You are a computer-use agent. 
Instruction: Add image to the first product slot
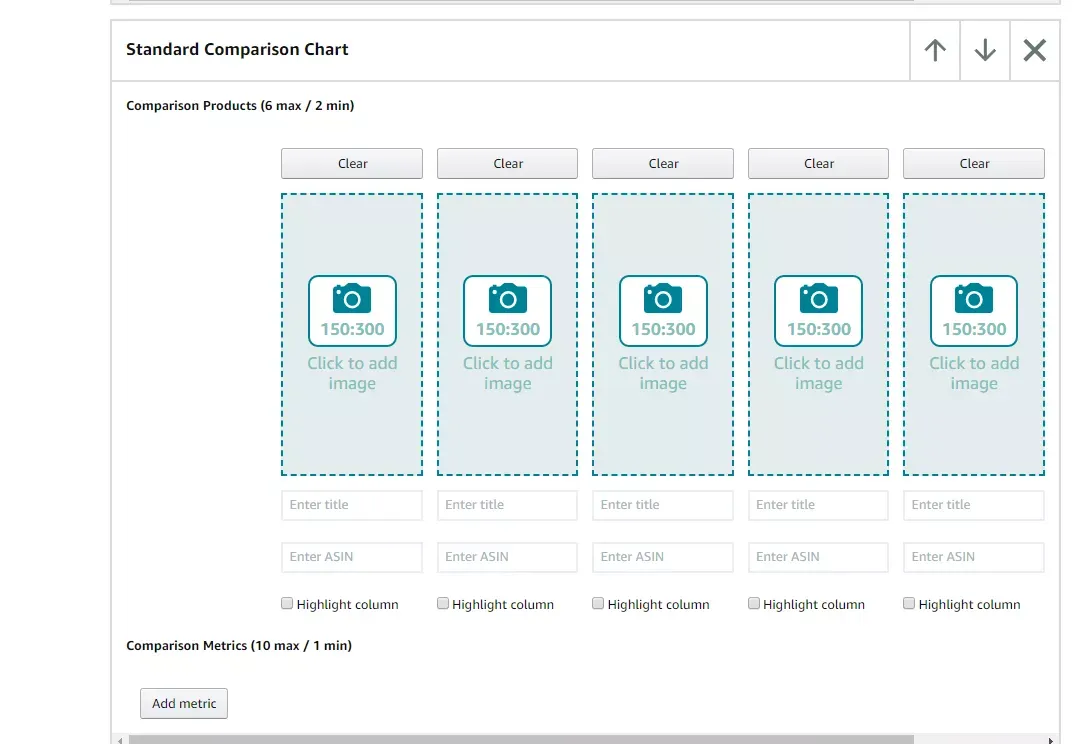tap(352, 334)
